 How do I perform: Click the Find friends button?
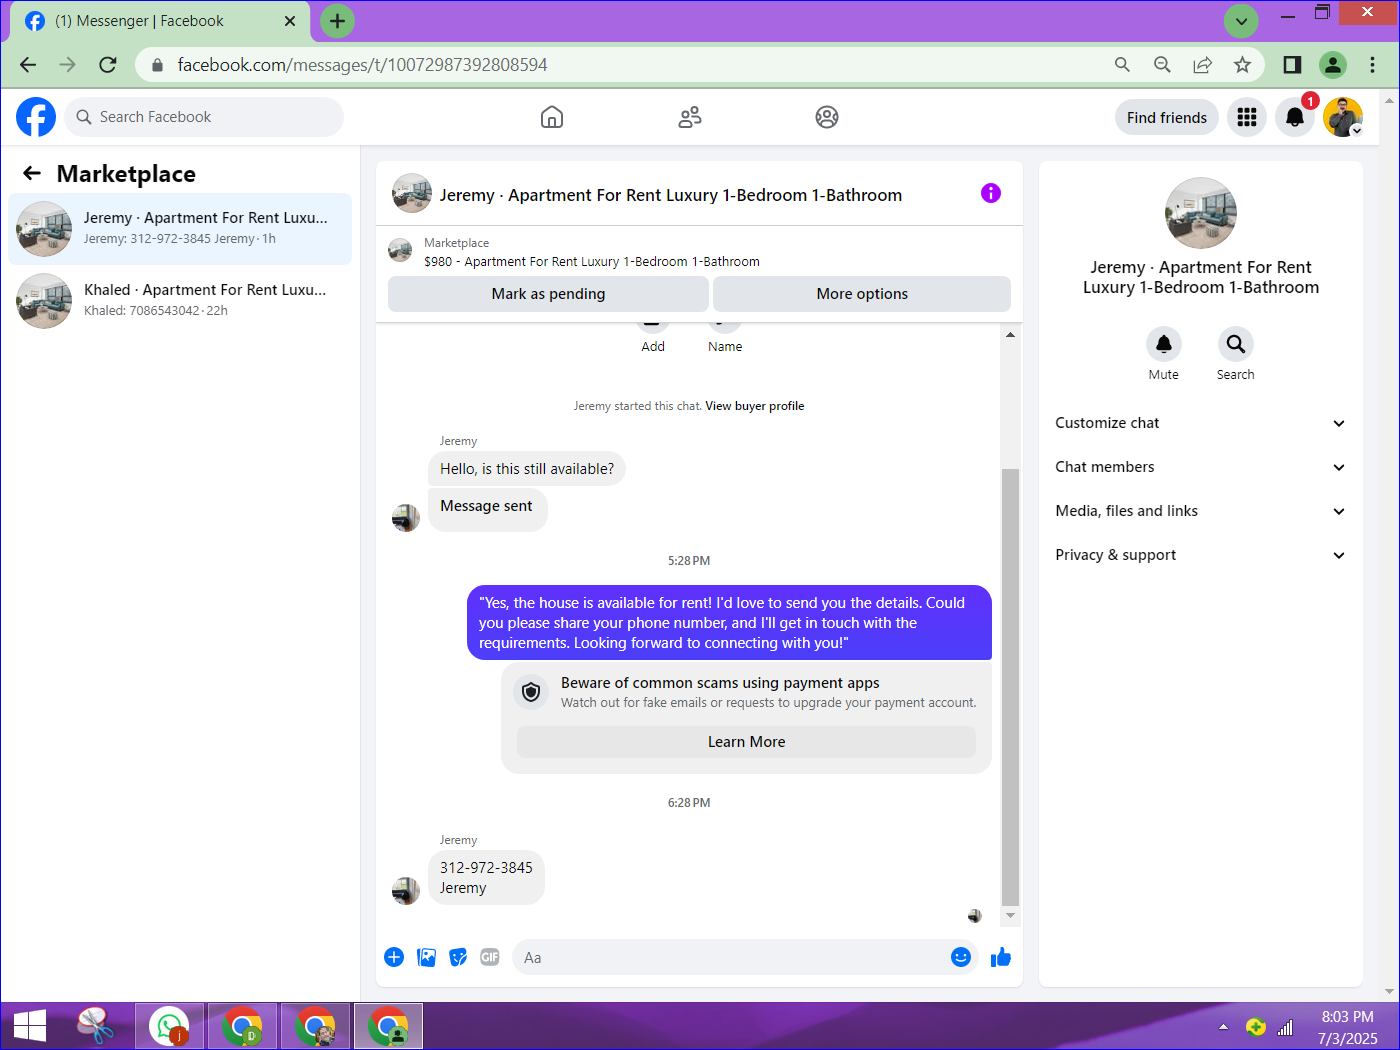coord(1167,117)
